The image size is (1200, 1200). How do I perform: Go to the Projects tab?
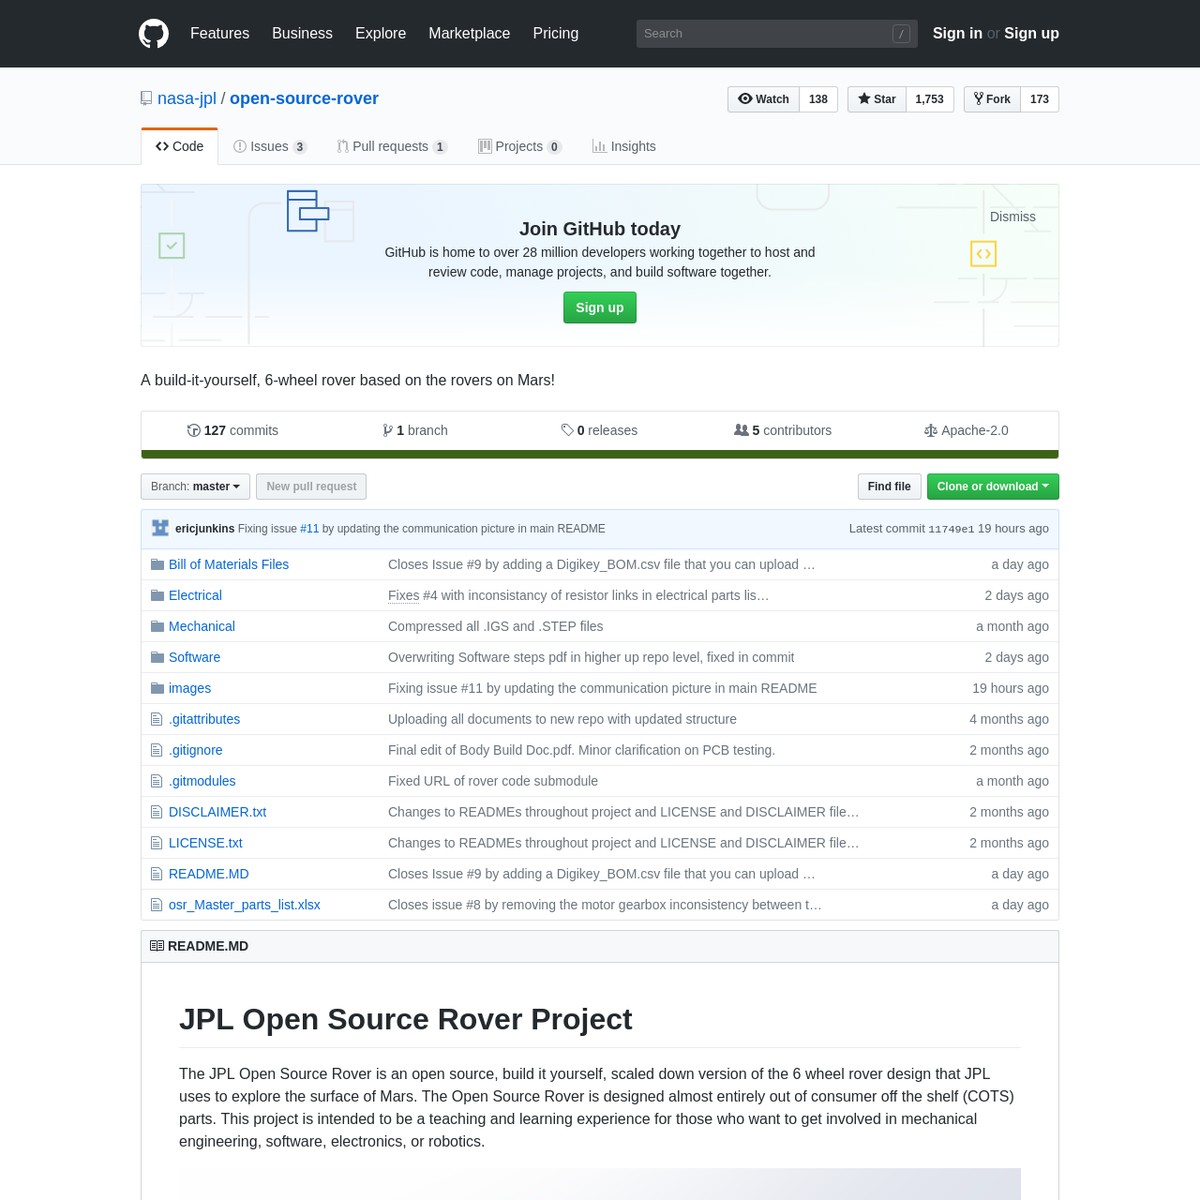coord(520,146)
